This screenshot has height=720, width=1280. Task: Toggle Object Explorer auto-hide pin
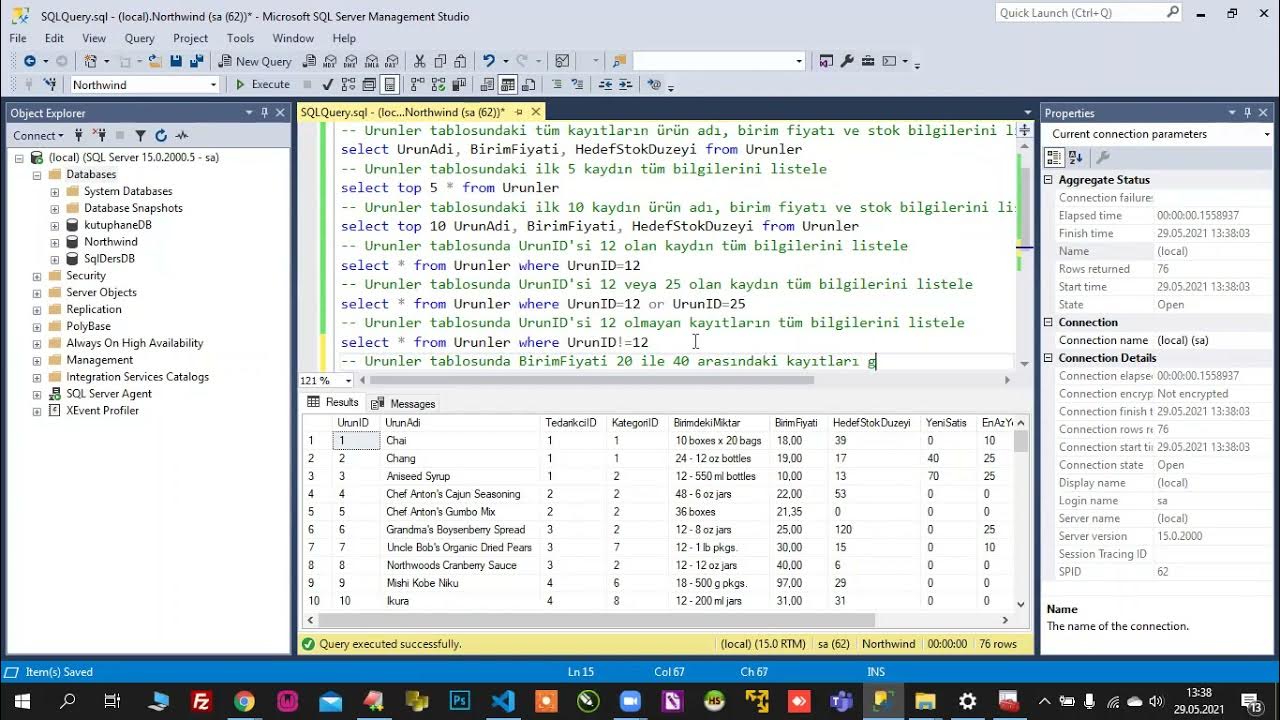pos(263,113)
